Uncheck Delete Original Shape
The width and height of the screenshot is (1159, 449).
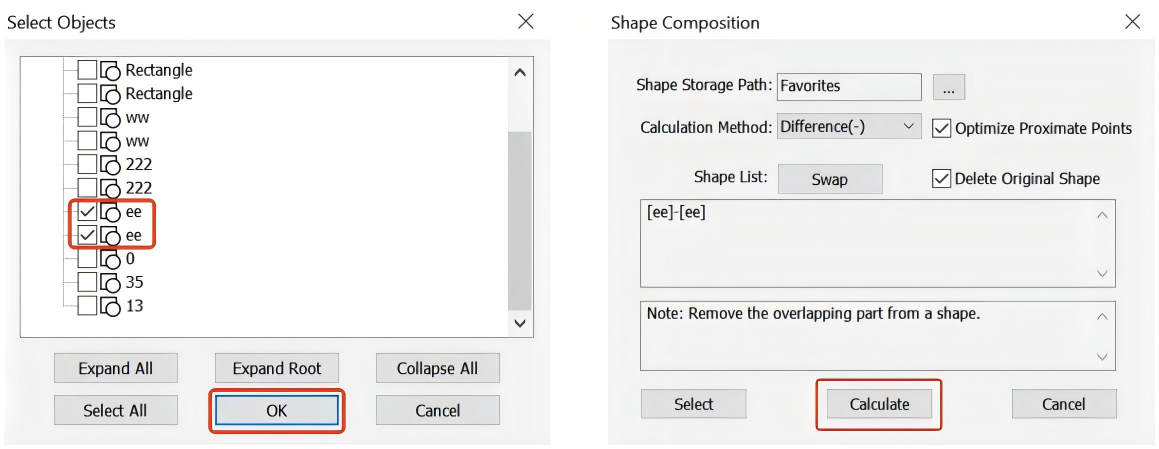[942, 178]
